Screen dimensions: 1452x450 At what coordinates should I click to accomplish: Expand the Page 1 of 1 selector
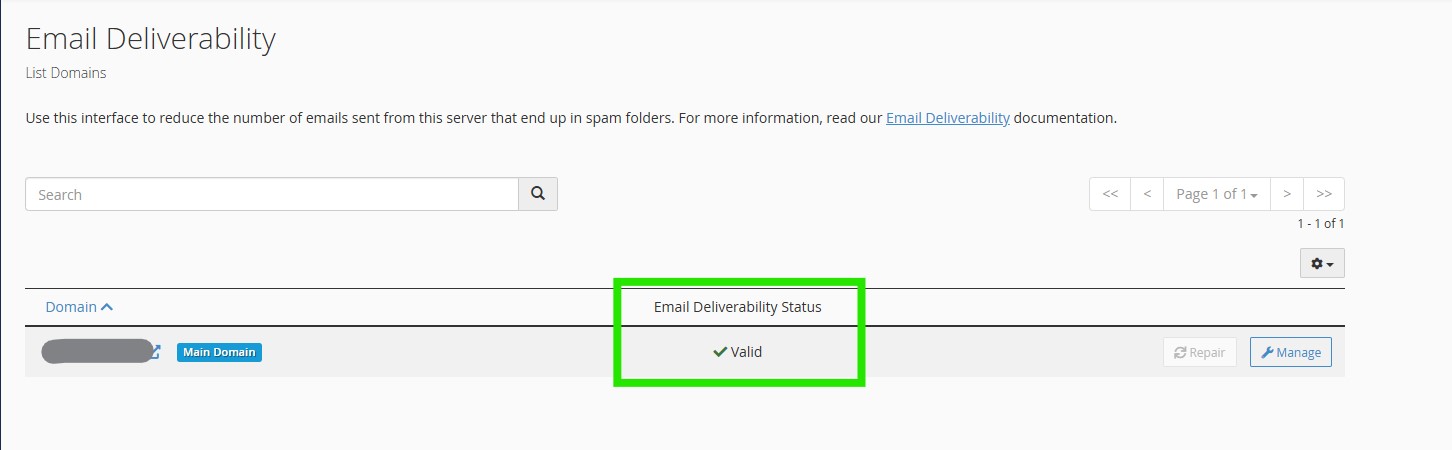pos(1216,194)
